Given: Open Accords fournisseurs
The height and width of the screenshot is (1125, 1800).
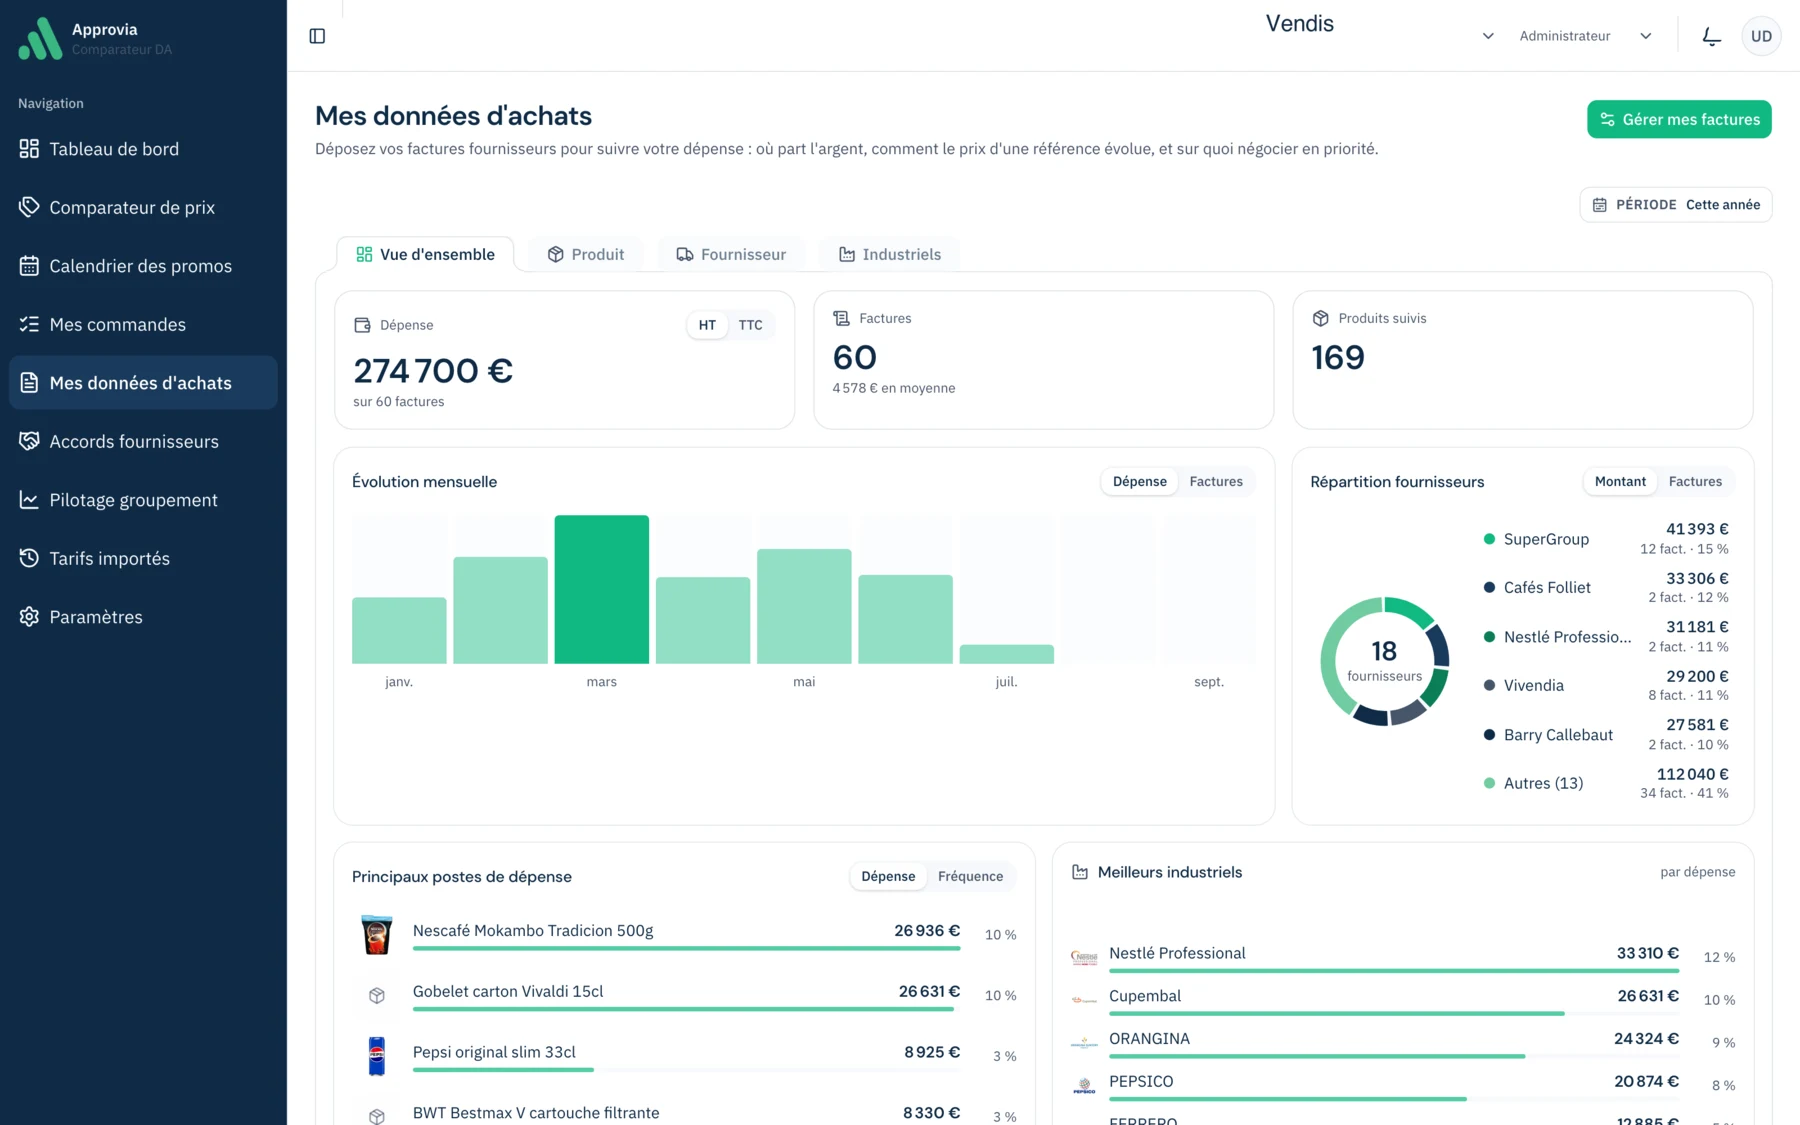Looking at the screenshot, I should coord(143,441).
